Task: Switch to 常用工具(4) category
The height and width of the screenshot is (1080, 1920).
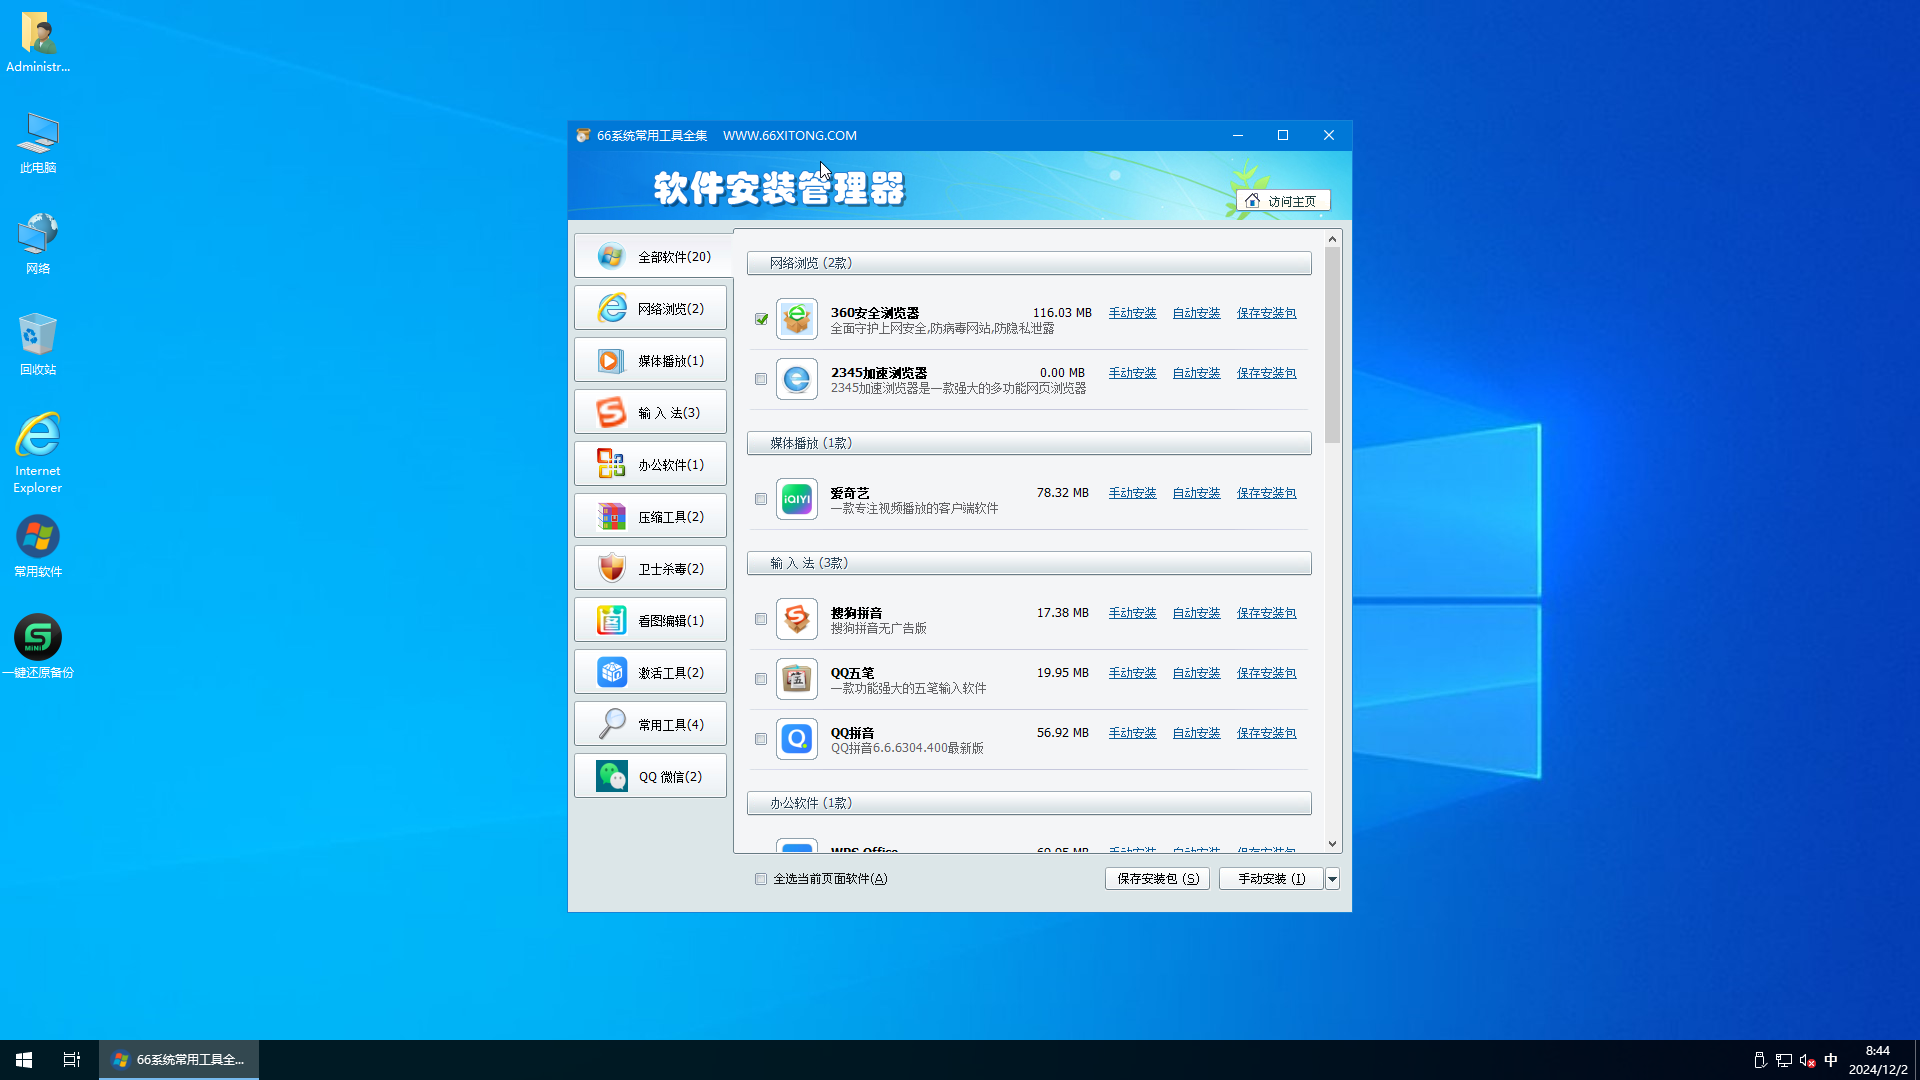Action: click(x=650, y=724)
